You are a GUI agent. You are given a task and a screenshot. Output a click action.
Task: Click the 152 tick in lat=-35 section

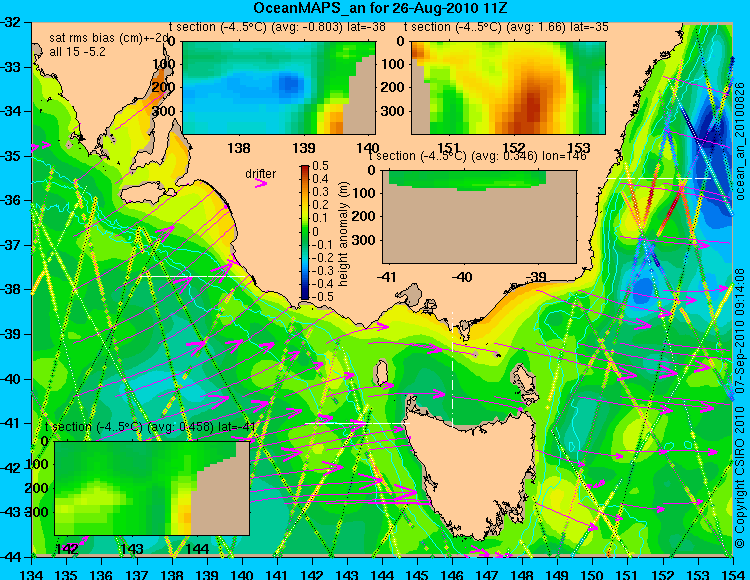[x=514, y=147]
